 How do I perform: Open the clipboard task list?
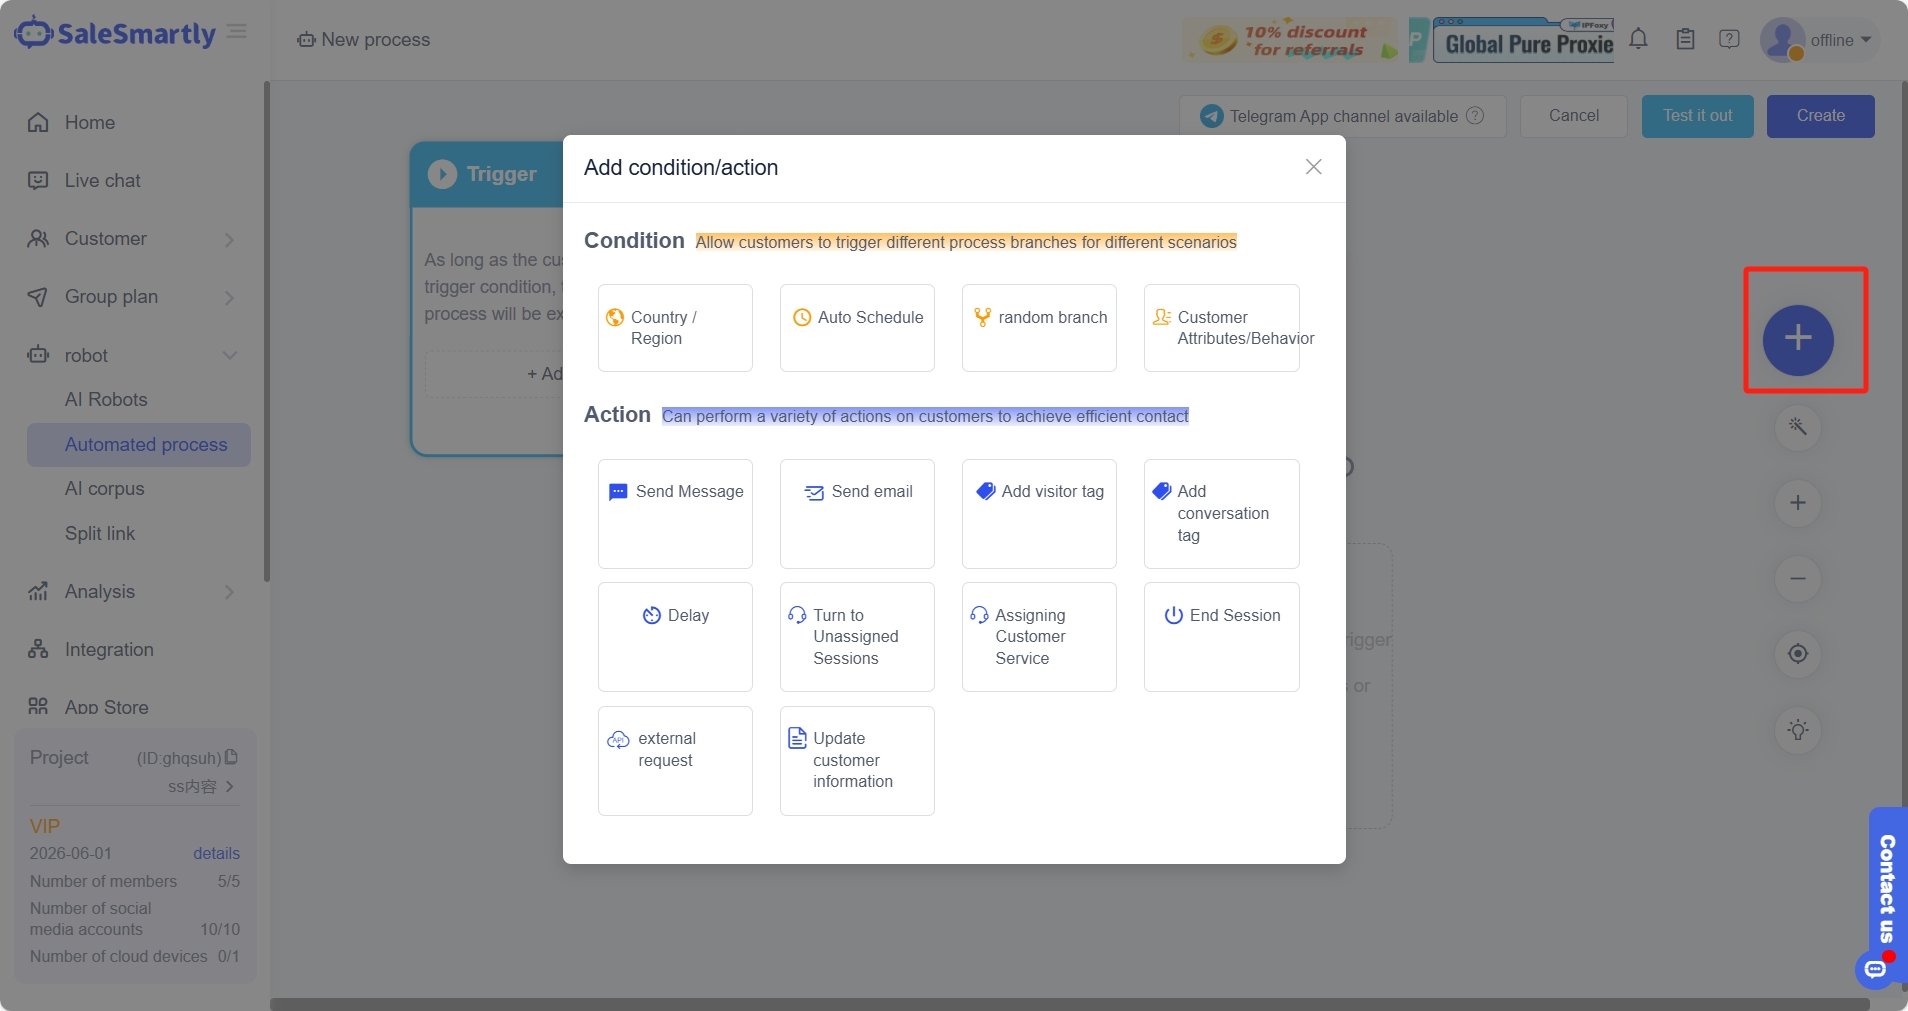[1683, 39]
